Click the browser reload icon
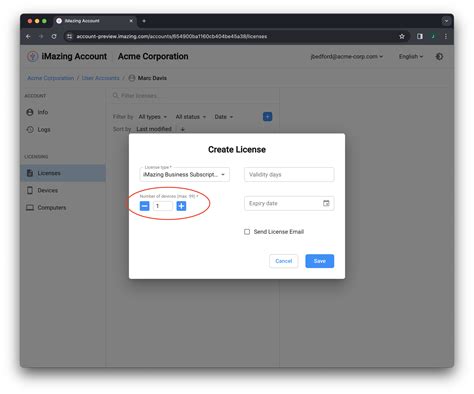The height and width of the screenshot is (394, 474). point(54,36)
